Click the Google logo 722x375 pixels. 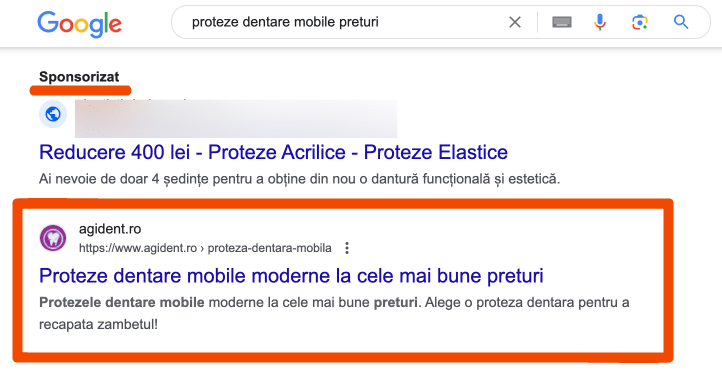click(80, 24)
